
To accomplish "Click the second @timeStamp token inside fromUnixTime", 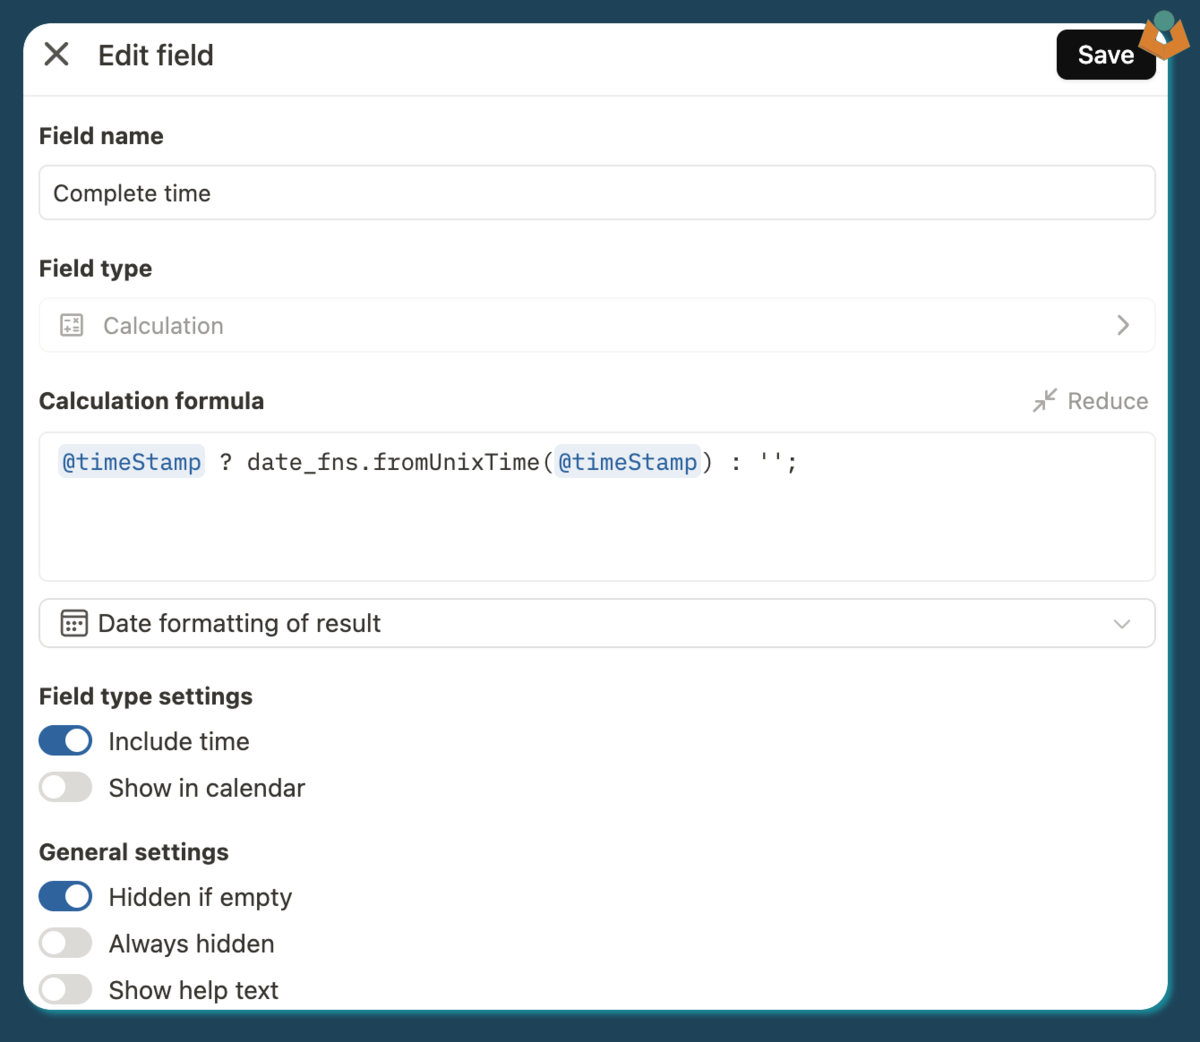I will point(627,462).
